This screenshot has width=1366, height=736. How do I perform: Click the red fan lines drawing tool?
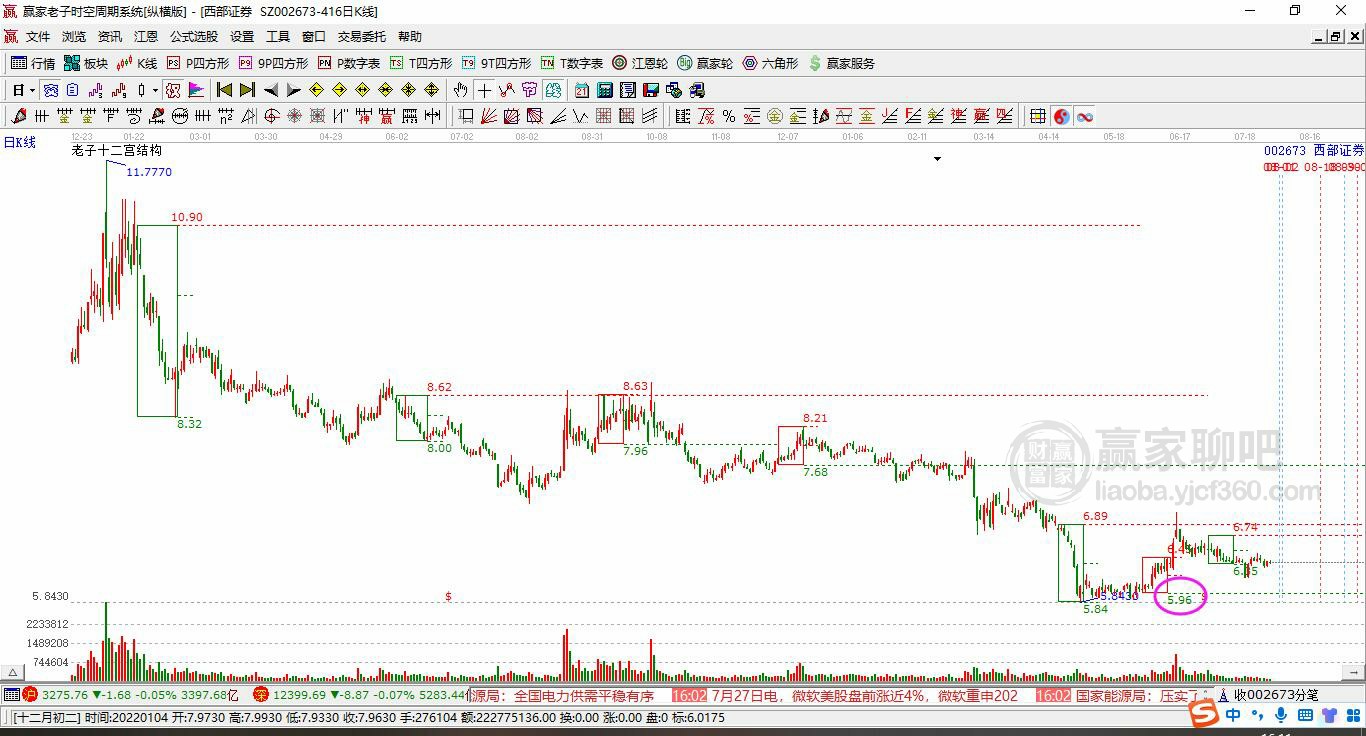click(x=488, y=116)
